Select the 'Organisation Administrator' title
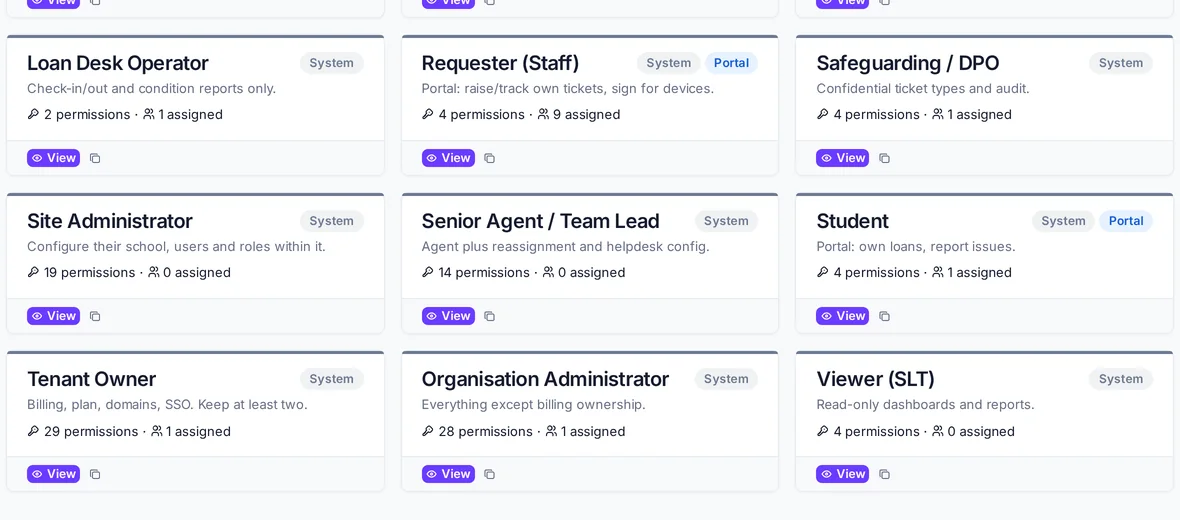The image size is (1180, 520). [545, 379]
